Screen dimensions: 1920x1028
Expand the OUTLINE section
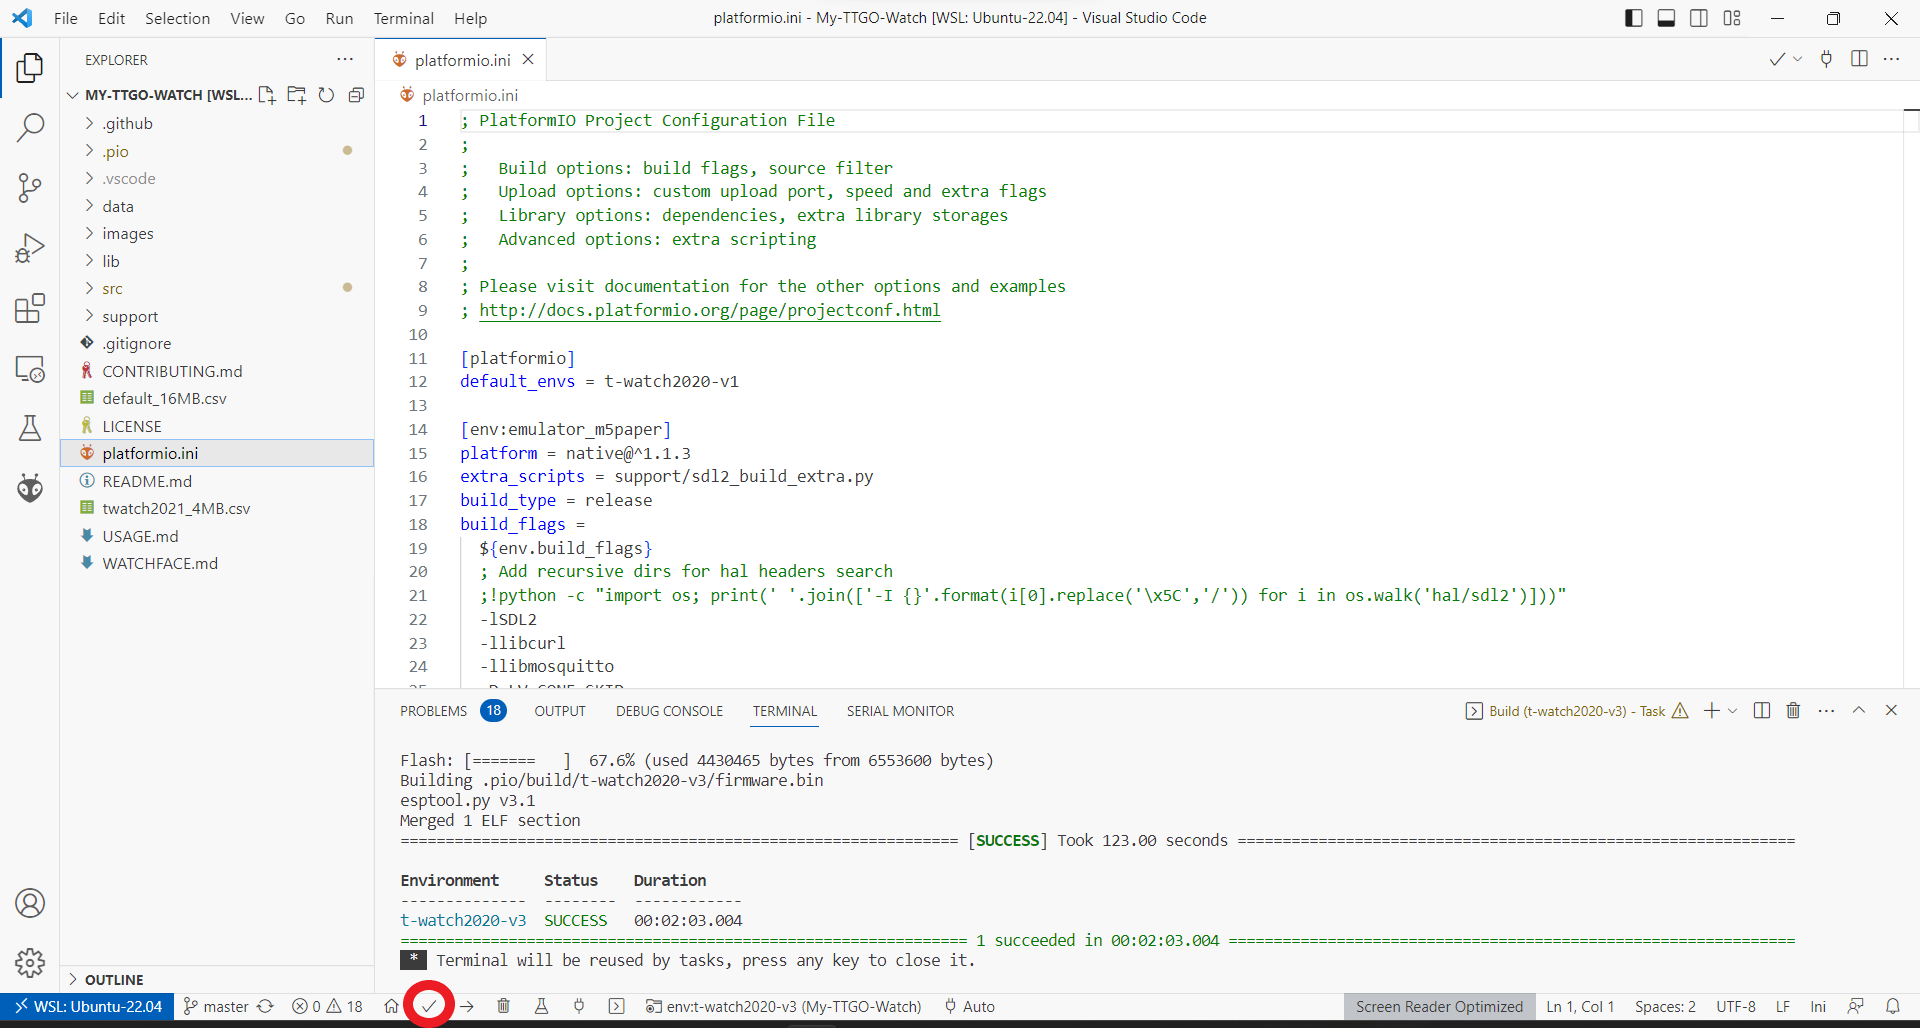coord(216,980)
